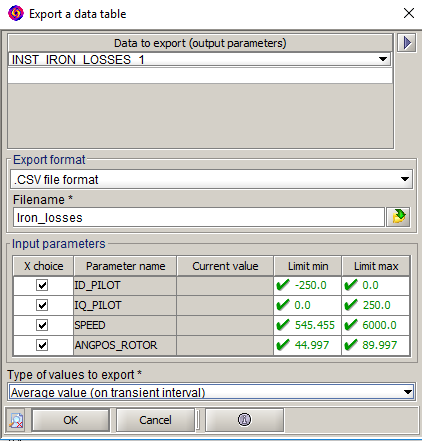Click green checkmark beside 6000.0 limit max
The image size is (422, 441).
[351, 325]
